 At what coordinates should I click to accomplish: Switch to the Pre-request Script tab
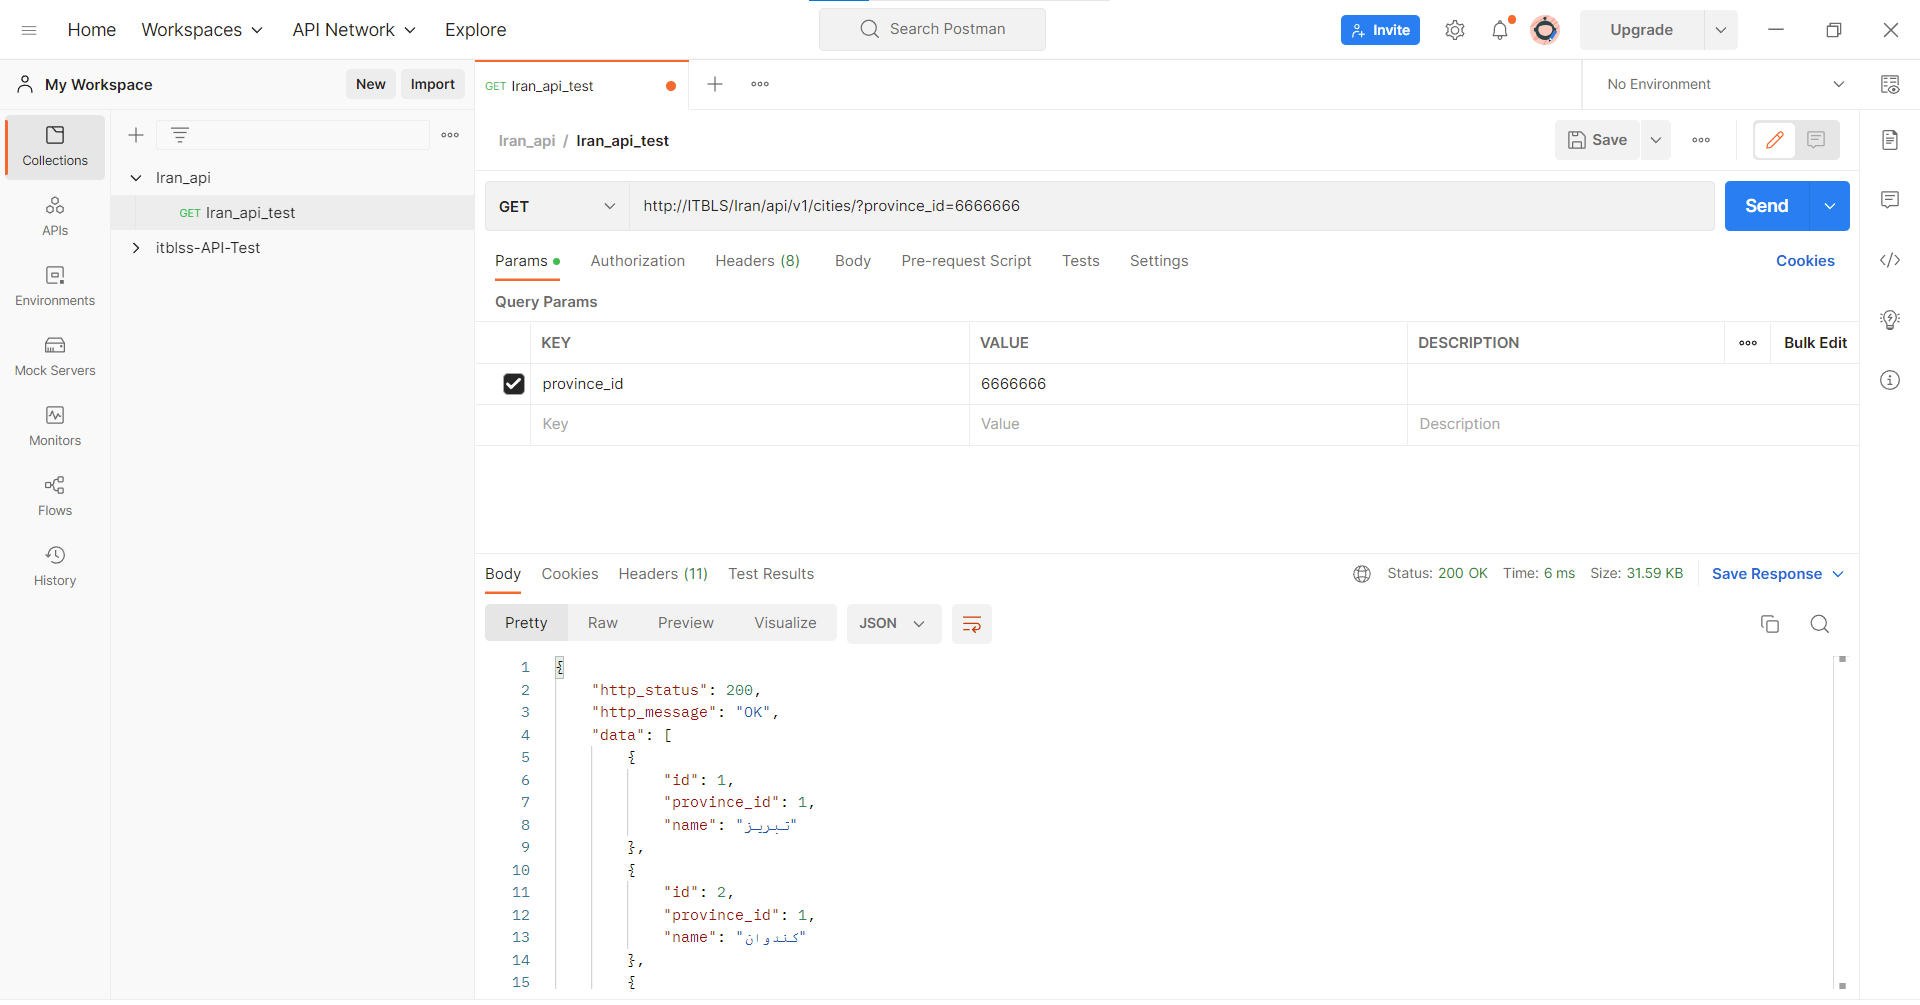[966, 261]
